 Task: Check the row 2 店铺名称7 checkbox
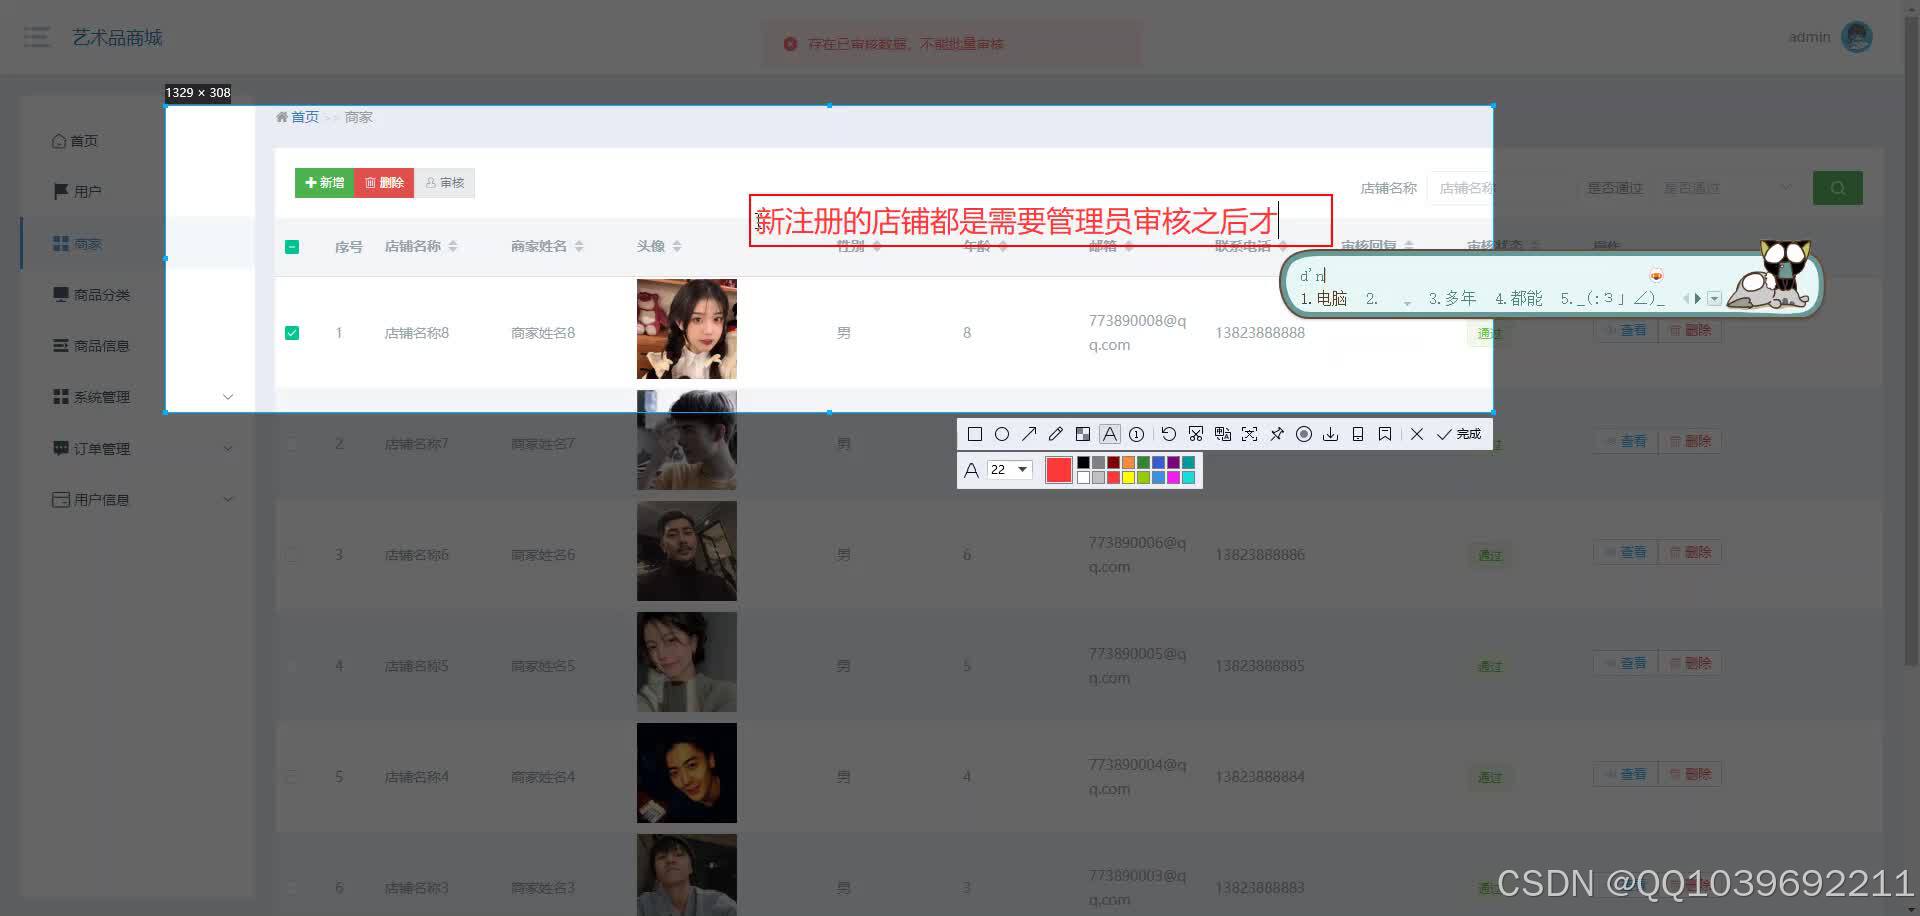pos(292,444)
